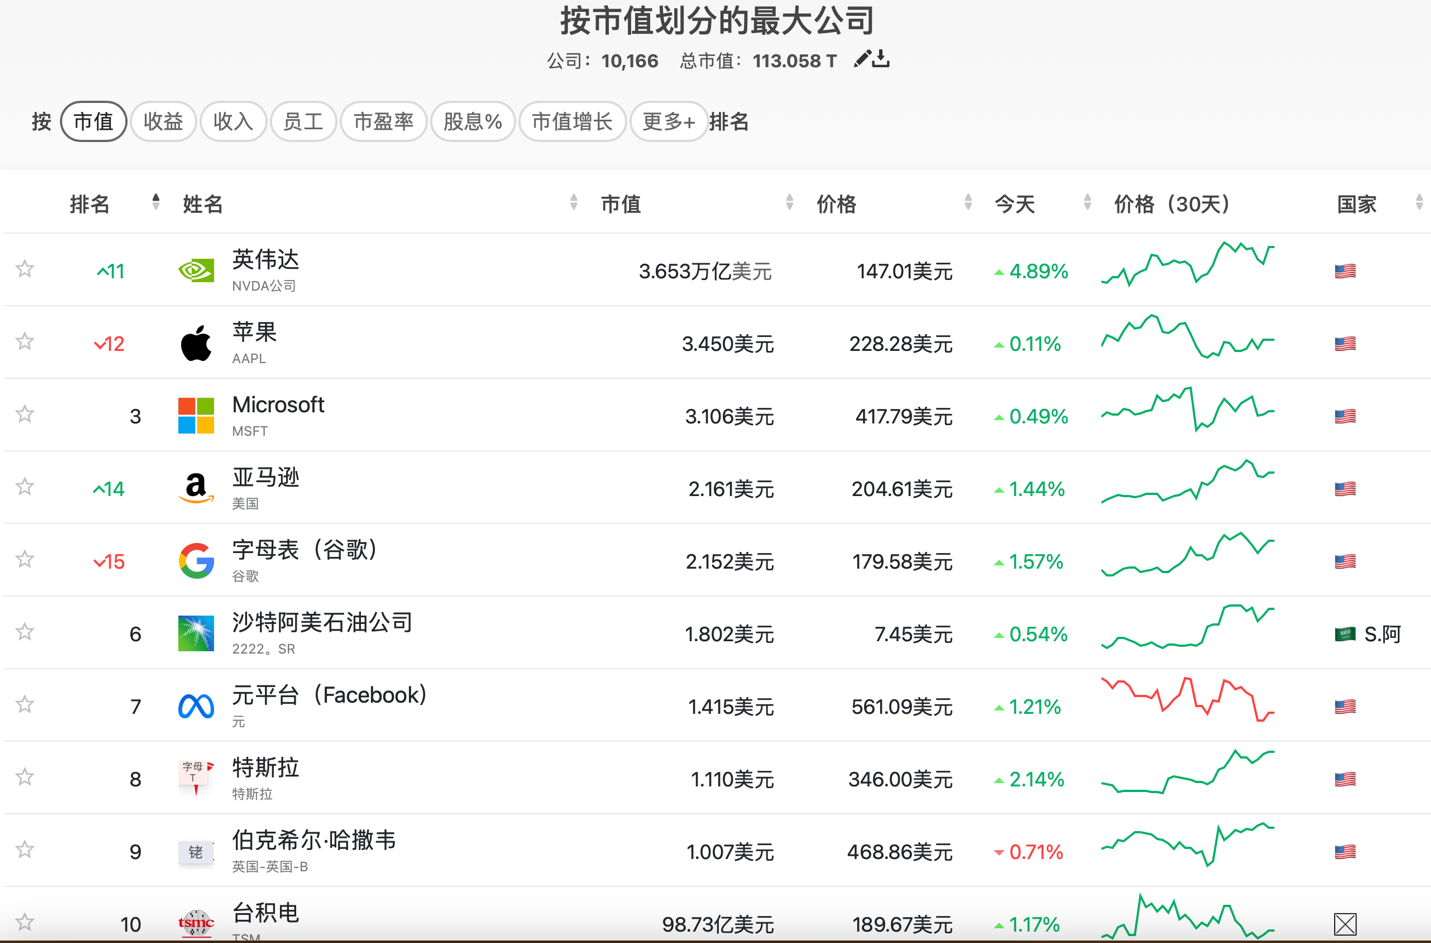1431x943 pixels.
Task: Click the 30-day price chart for 英伟达
Action: 1188,264
